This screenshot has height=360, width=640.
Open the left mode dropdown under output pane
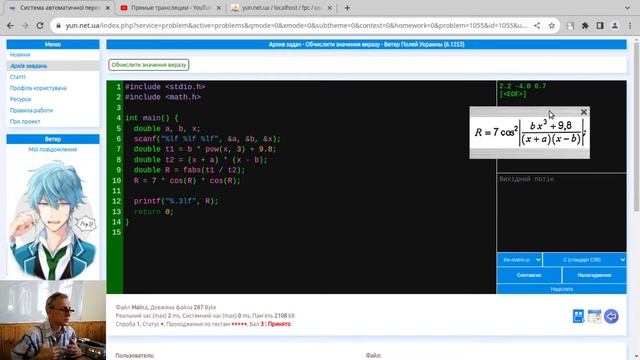[520, 260]
